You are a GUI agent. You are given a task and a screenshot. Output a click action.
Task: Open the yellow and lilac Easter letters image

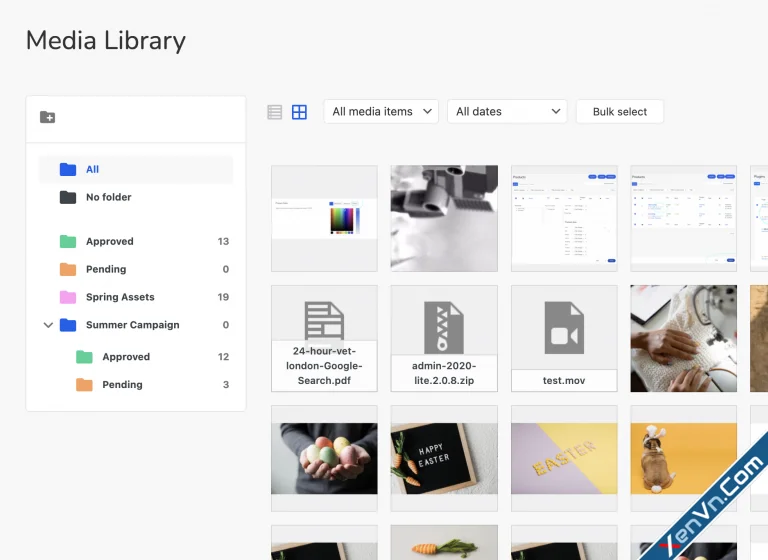pyautogui.click(x=564, y=459)
